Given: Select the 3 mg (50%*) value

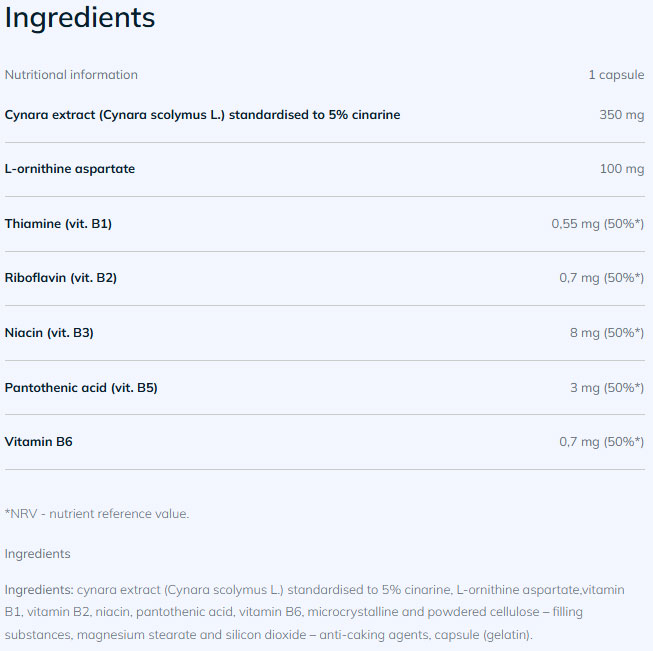Looking at the screenshot, I should (x=606, y=387).
